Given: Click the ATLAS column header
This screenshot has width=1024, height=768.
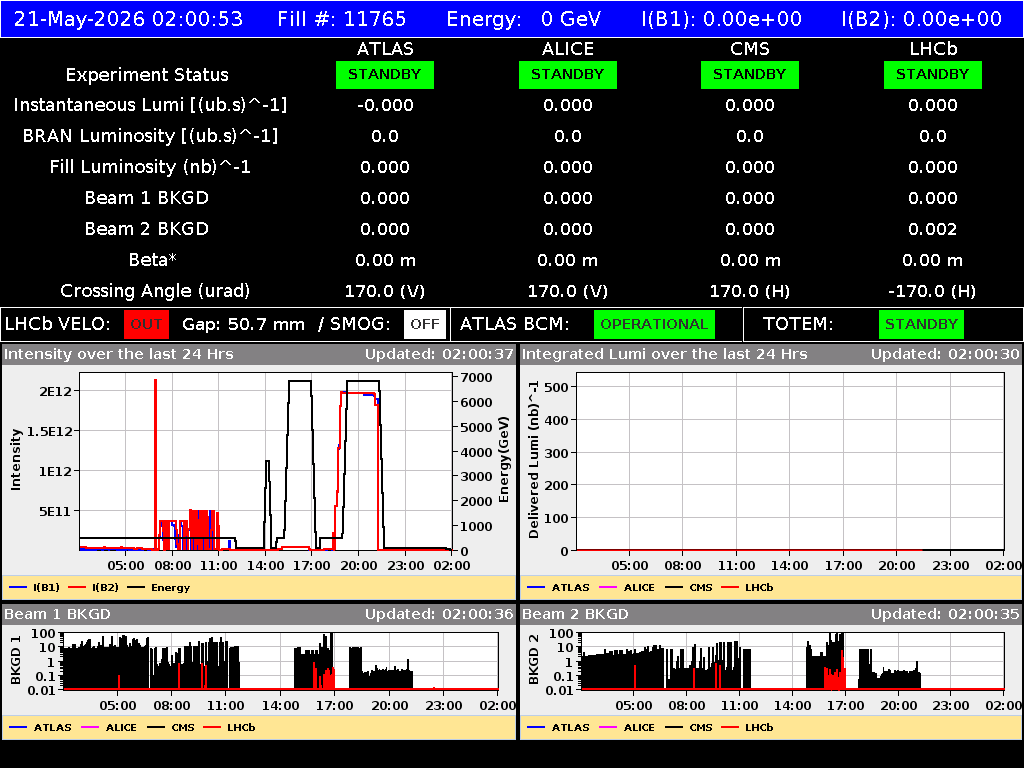Looking at the screenshot, I should tap(385, 49).
